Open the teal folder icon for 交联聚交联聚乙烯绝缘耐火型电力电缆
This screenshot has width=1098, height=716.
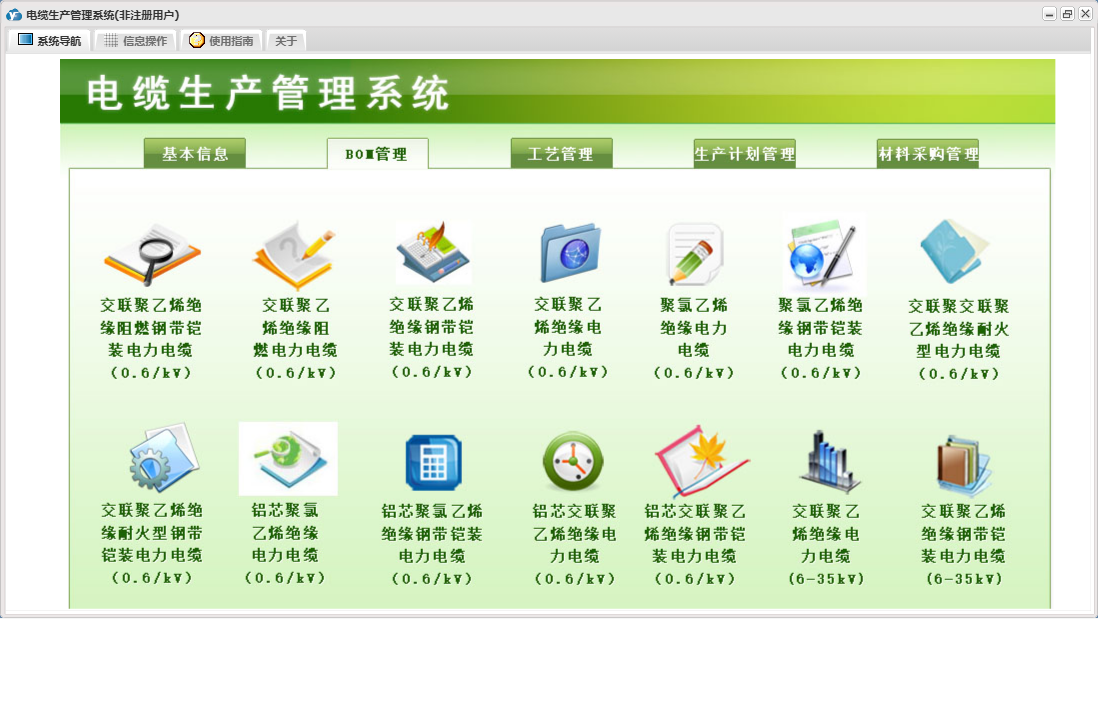pyautogui.click(x=954, y=251)
